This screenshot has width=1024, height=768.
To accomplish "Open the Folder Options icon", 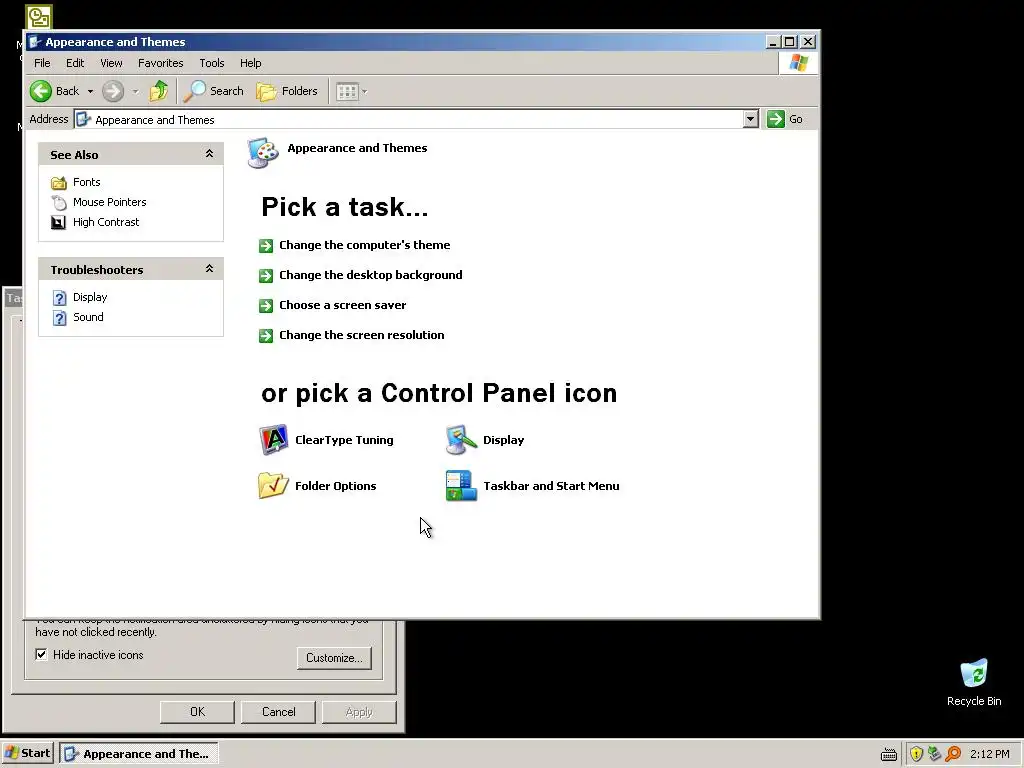I will tap(273, 485).
